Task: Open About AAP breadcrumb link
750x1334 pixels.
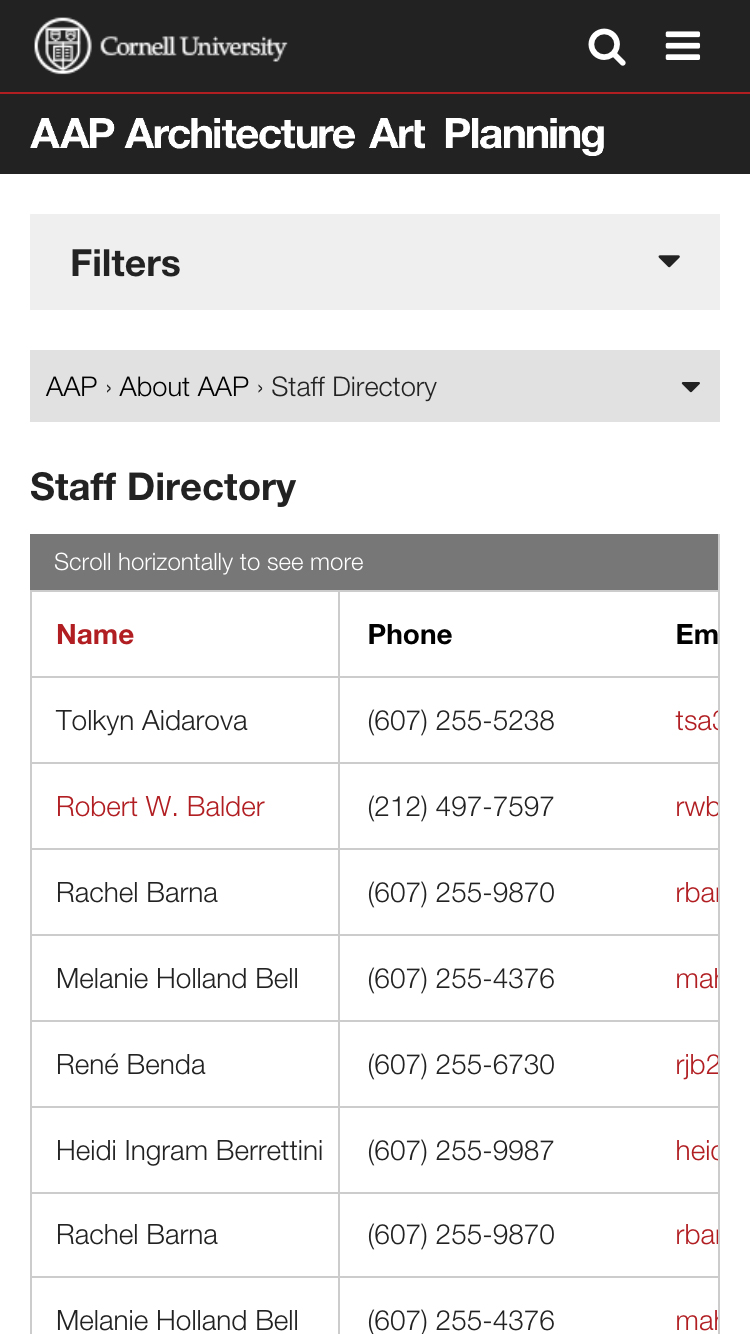Action: [184, 387]
